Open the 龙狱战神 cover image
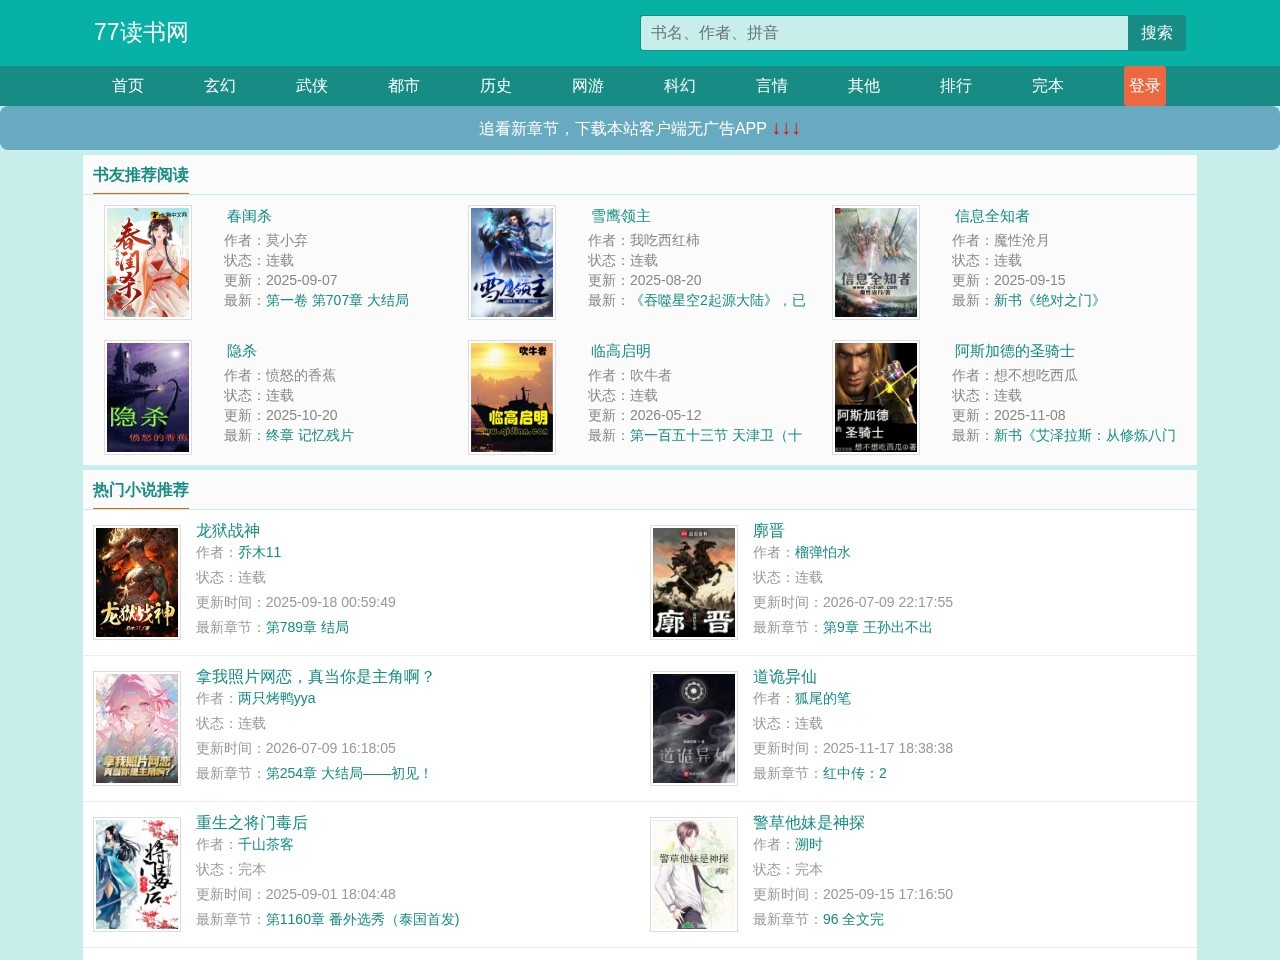This screenshot has height=960, width=1280. point(137,583)
